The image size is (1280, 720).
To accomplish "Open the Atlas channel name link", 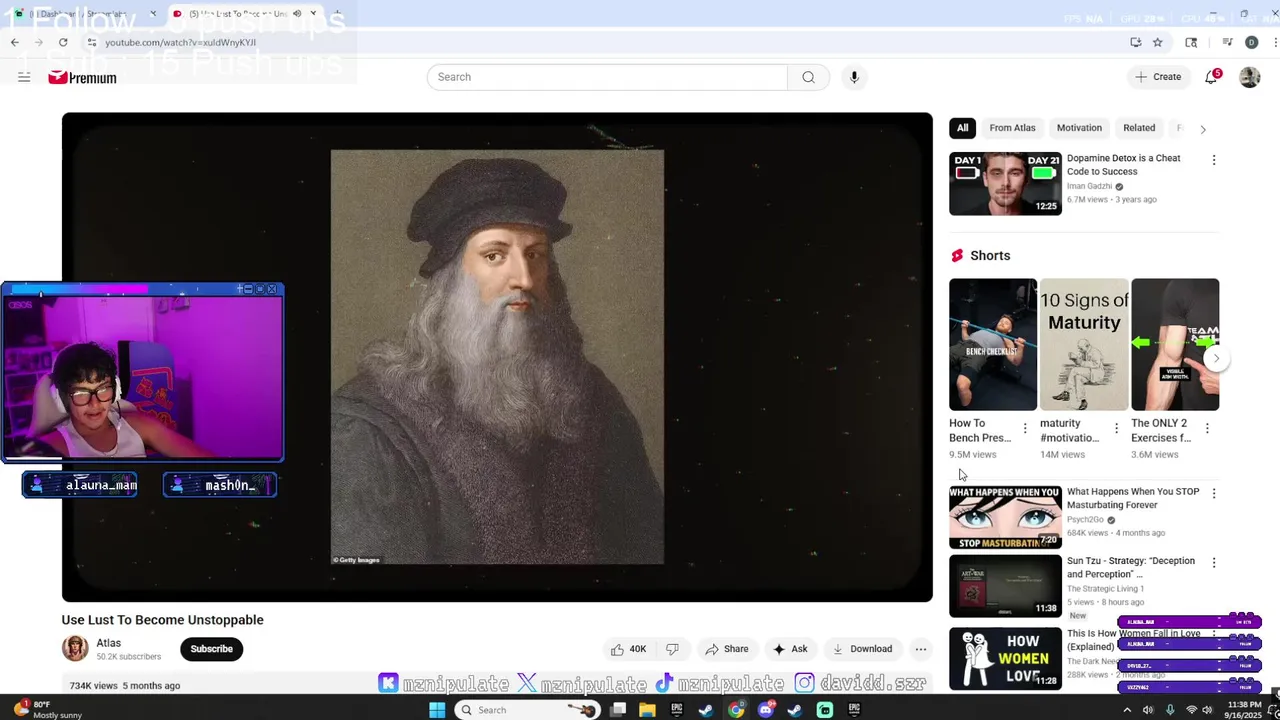I will tap(108, 643).
